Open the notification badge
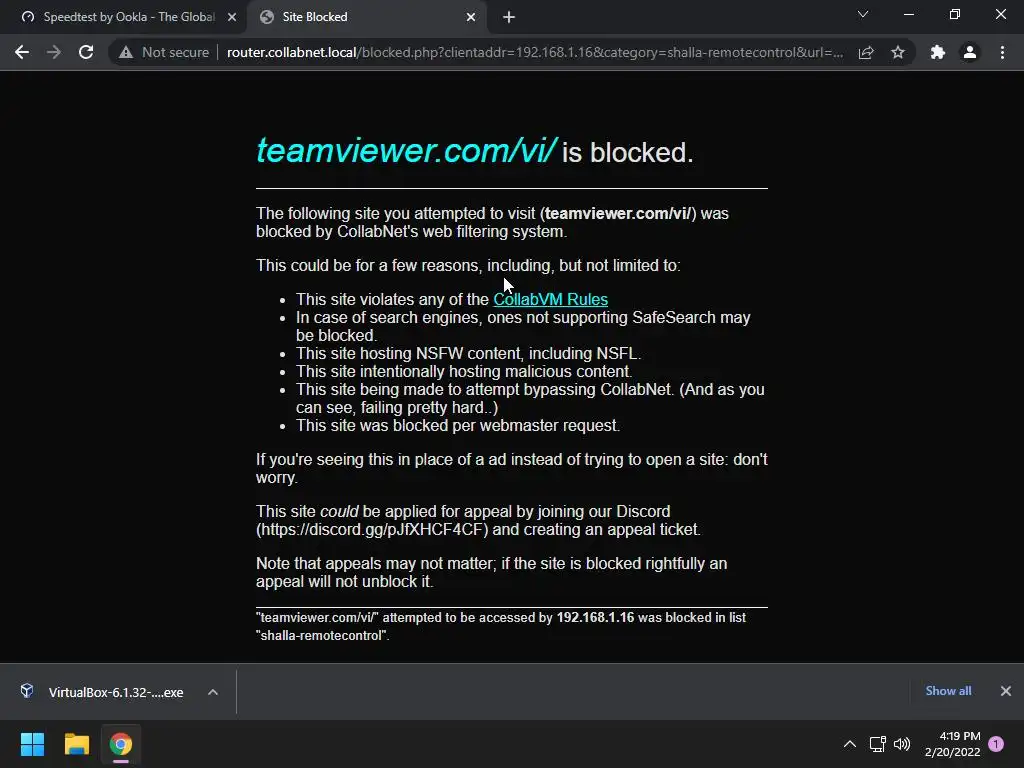 [996, 744]
